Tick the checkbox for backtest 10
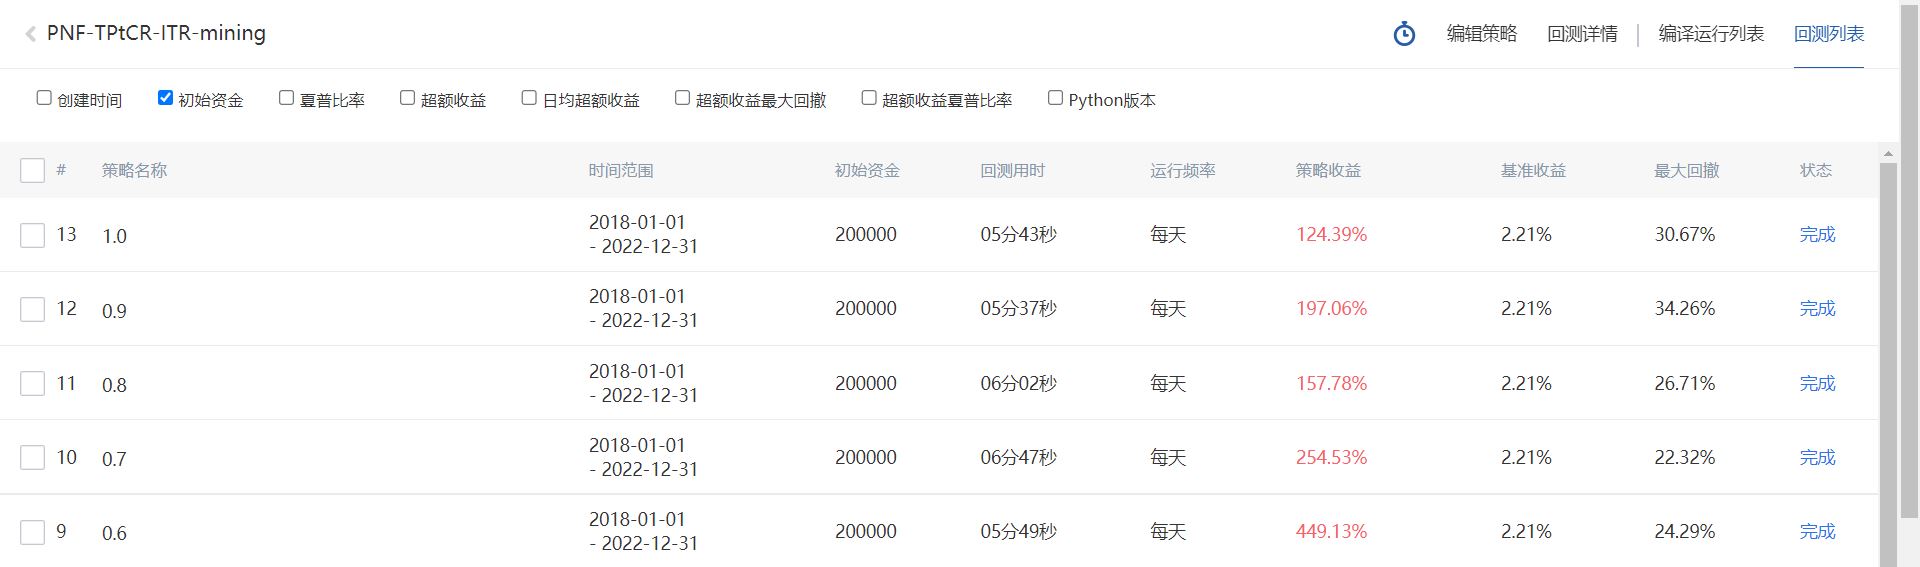The height and width of the screenshot is (567, 1920). pyautogui.click(x=32, y=458)
